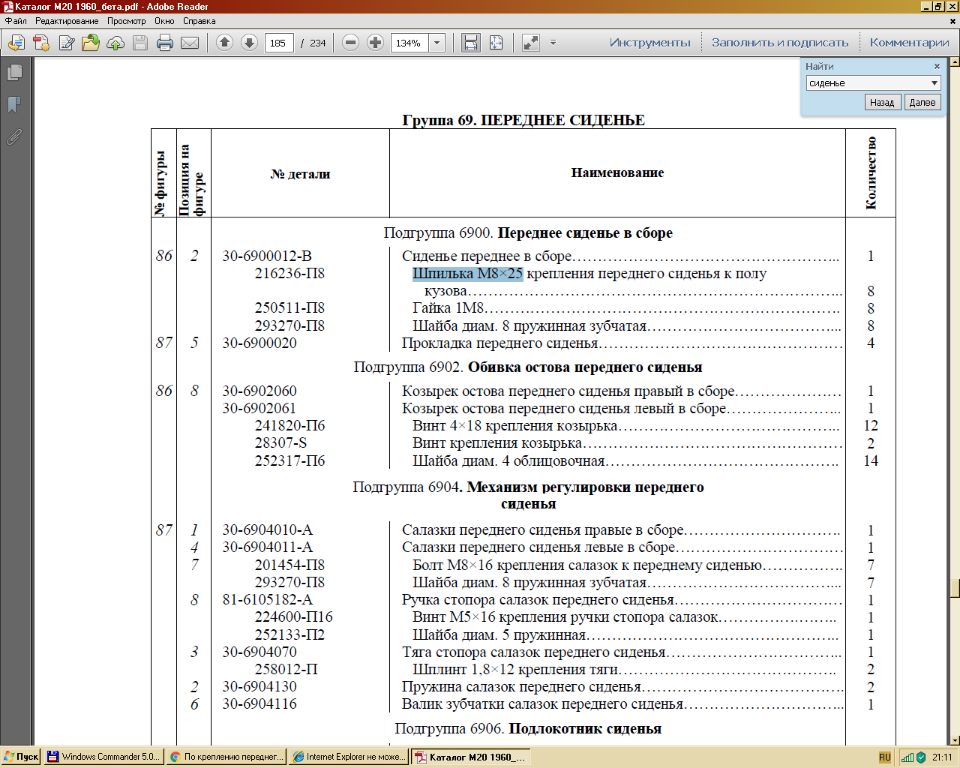Click the cloud upload toolbar icon
This screenshot has height=768, width=960.
click(115, 43)
